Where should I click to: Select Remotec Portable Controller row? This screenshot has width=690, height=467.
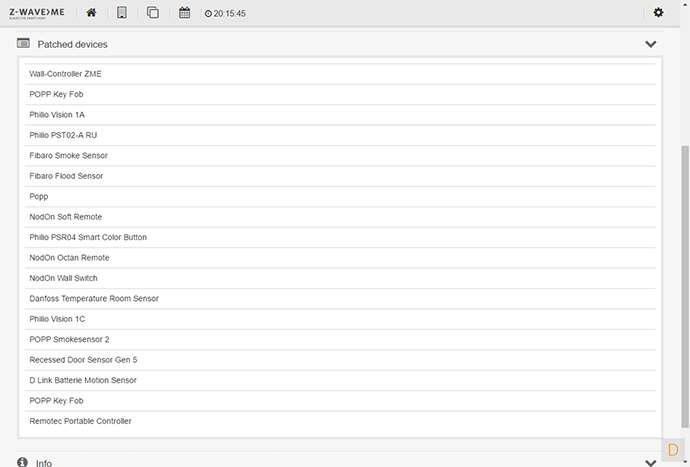[340, 421]
